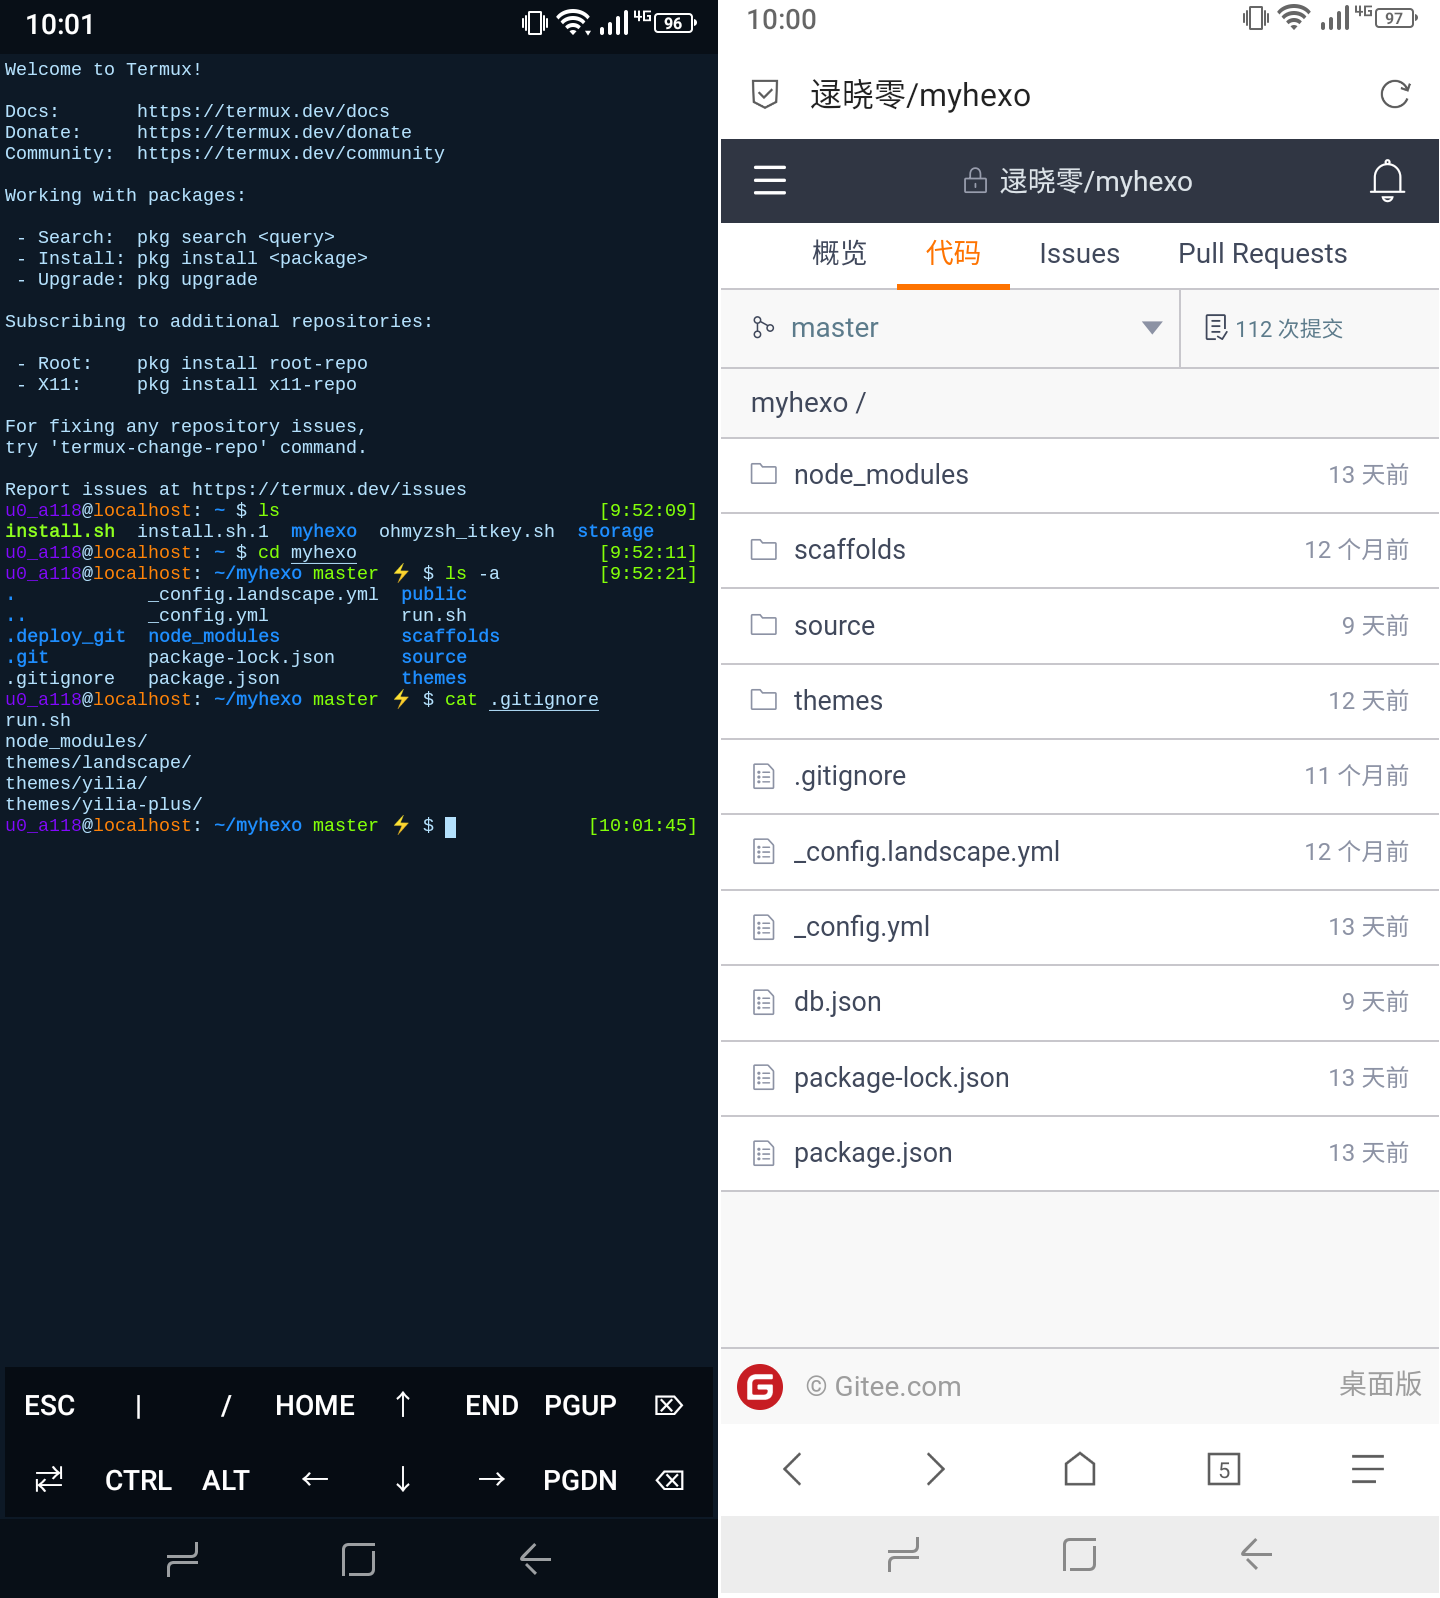Toggle the ALT modifier key
Image resolution: width=1440 pixels, height=1598 pixels.
pos(226,1480)
